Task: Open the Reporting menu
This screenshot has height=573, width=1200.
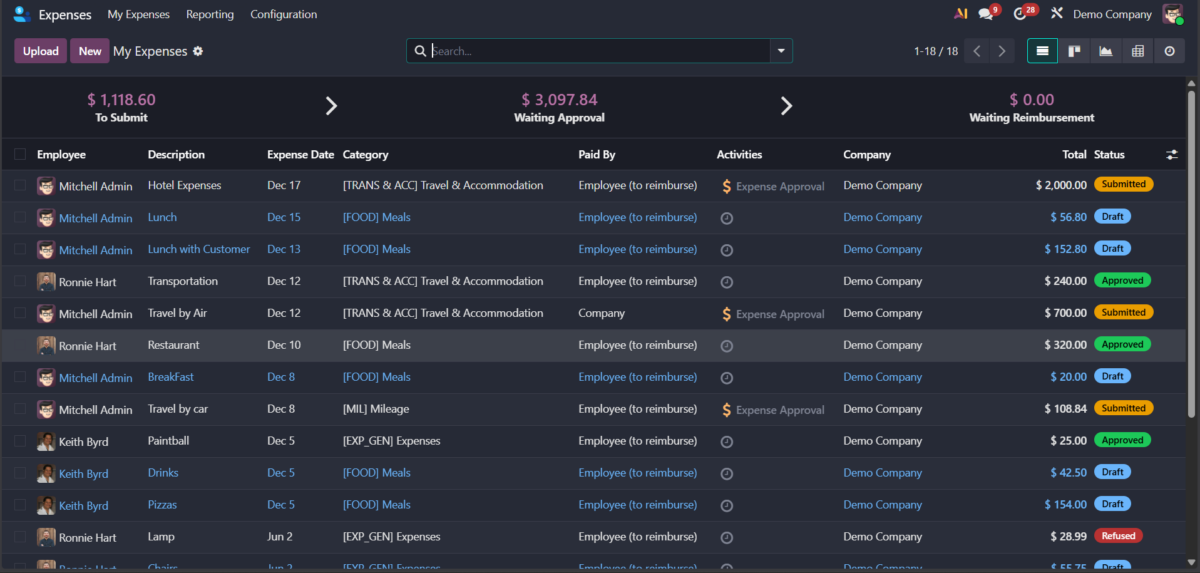Action: pyautogui.click(x=210, y=14)
